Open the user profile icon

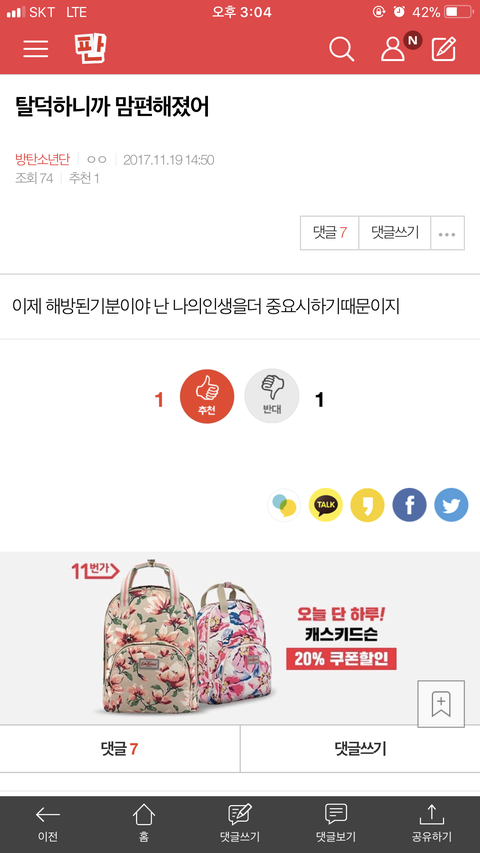coord(393,49)
